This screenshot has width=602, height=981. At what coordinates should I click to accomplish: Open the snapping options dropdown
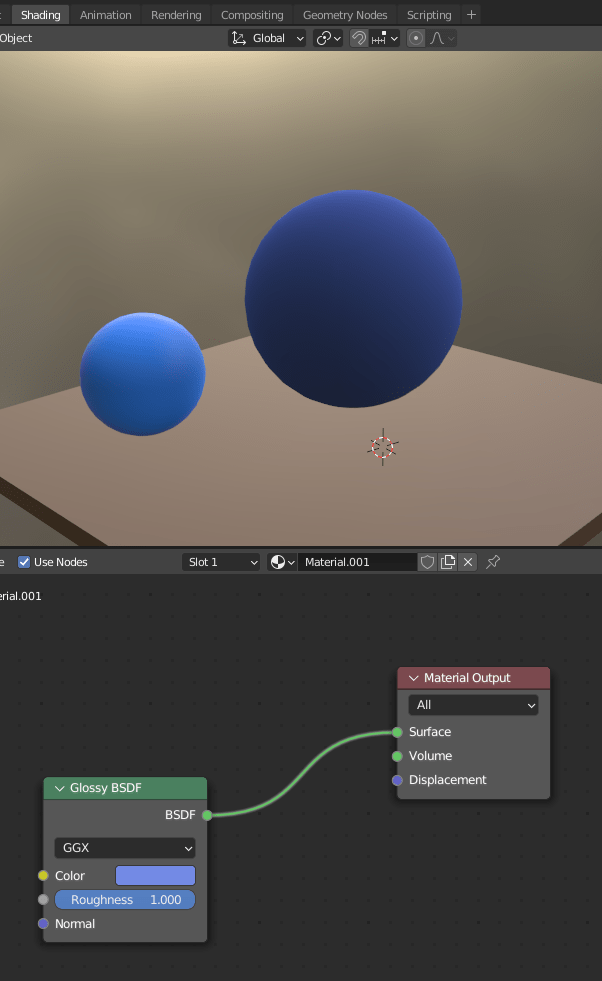point(385,38)
